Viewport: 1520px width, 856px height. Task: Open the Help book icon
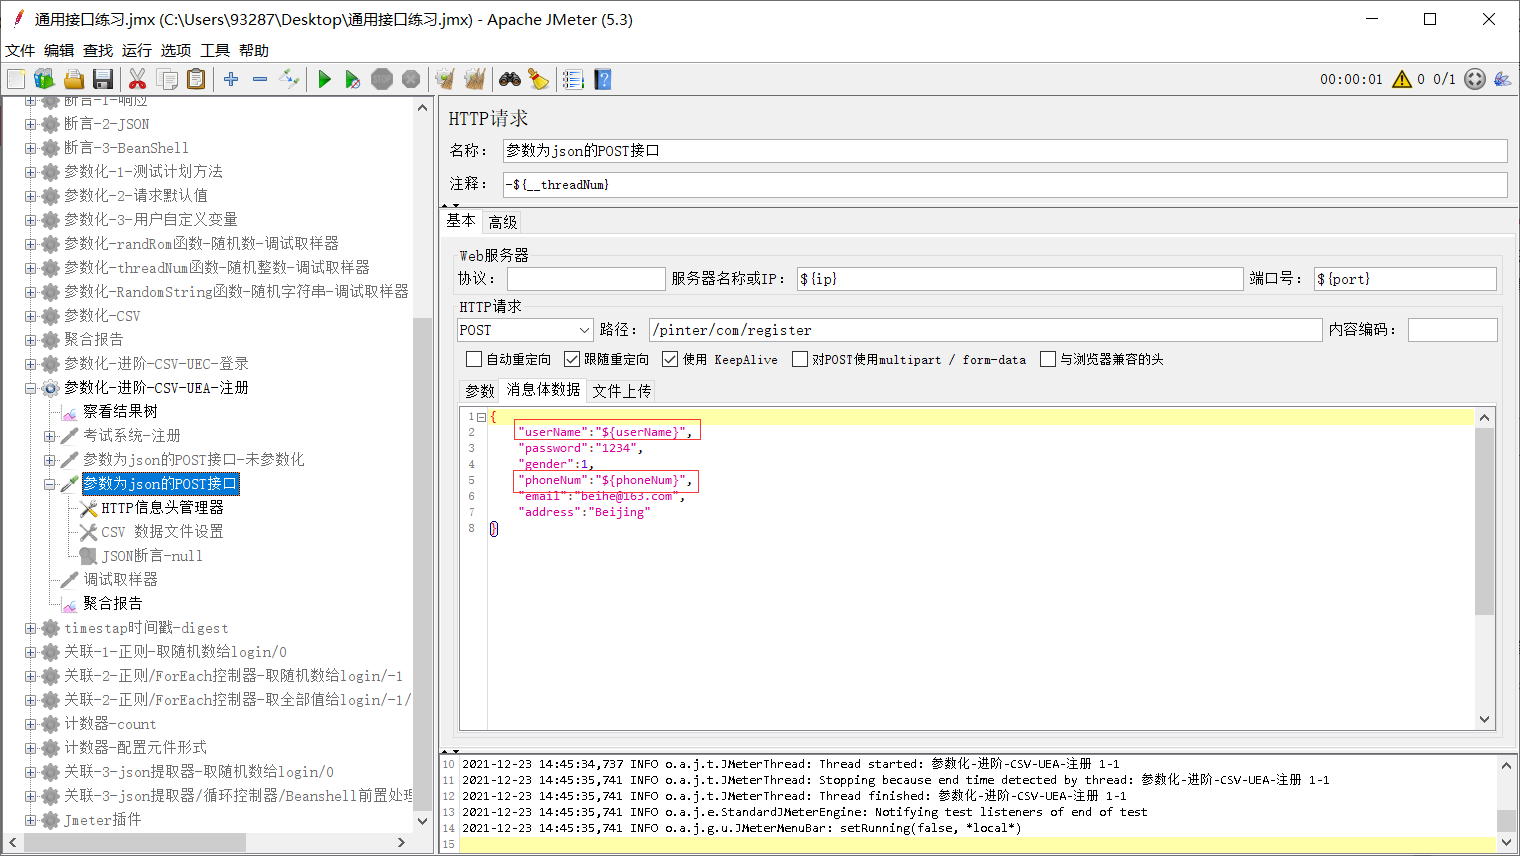point(602,79)
